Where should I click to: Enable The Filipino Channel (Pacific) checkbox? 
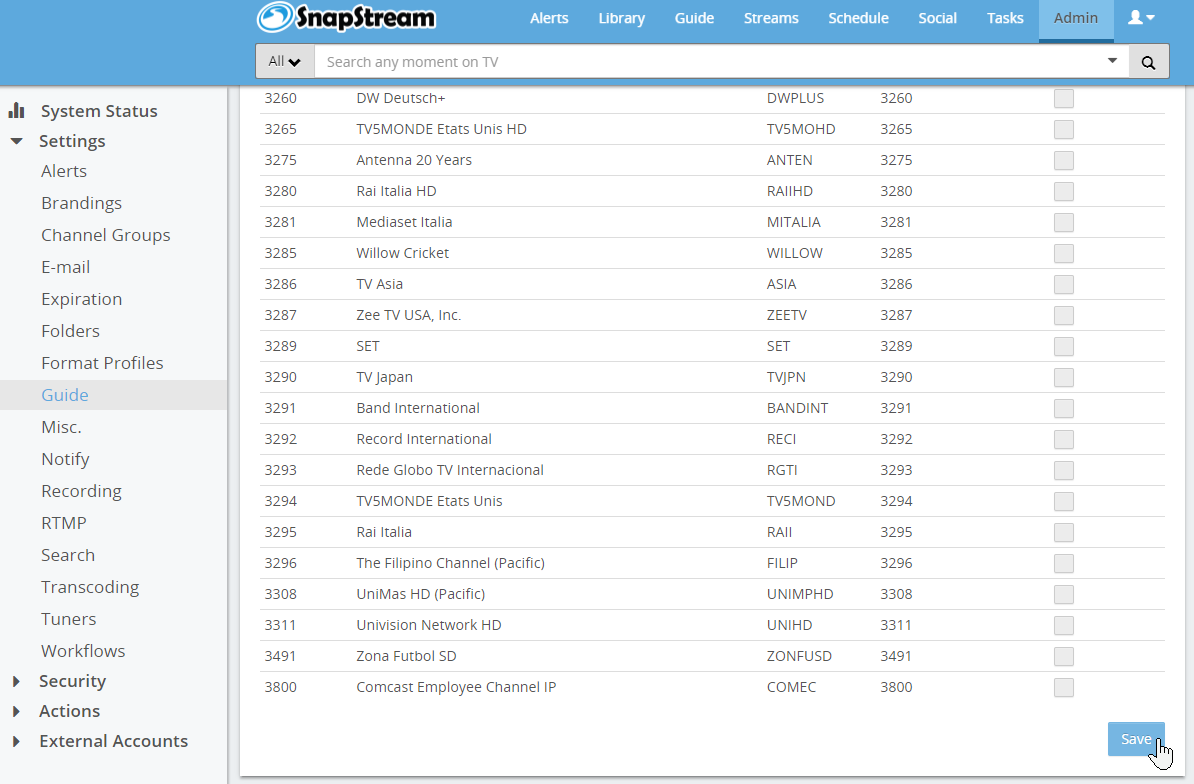coord(1064,563)
